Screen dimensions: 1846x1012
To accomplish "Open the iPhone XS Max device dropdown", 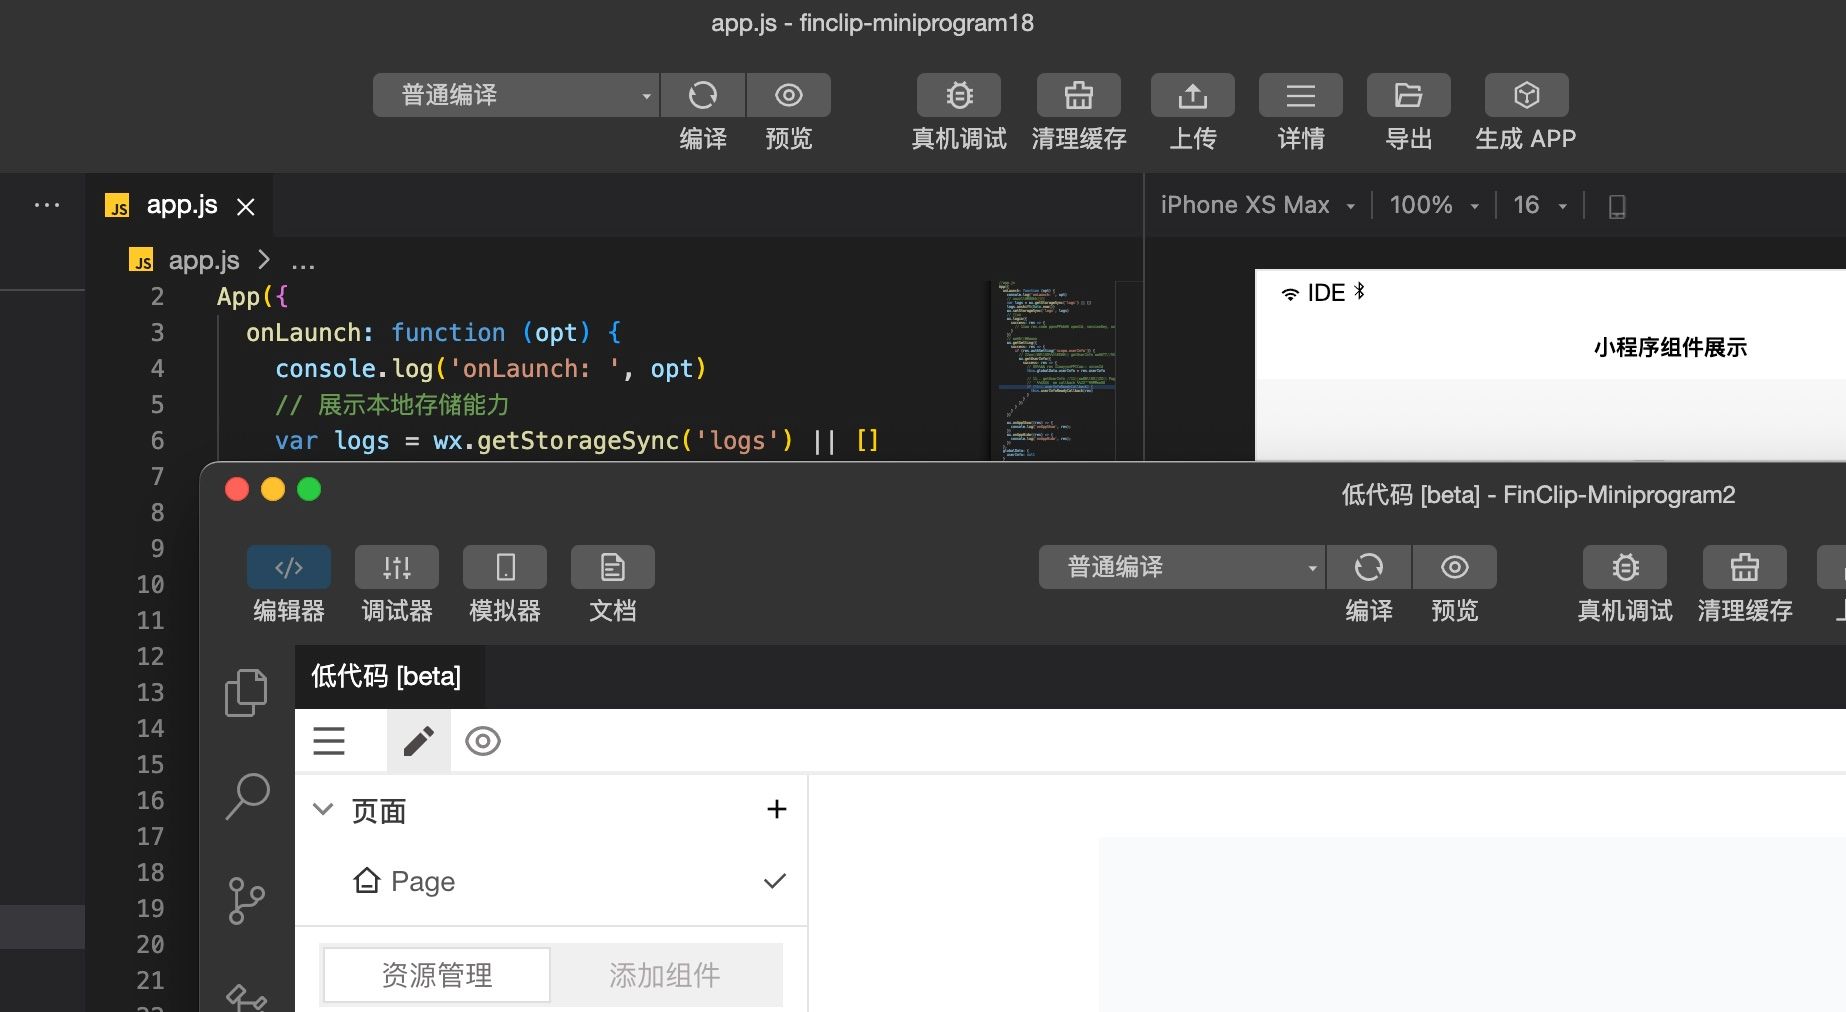I will tap(1258, 205).
